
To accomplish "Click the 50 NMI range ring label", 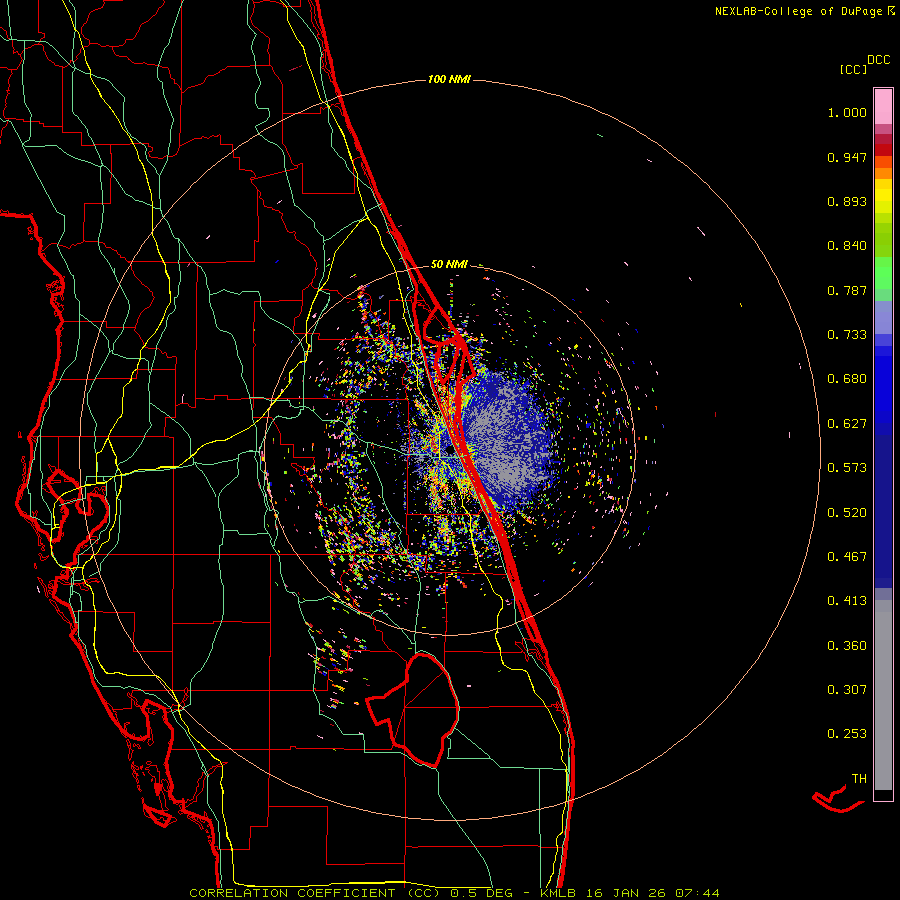I will [x=449, y=265].
